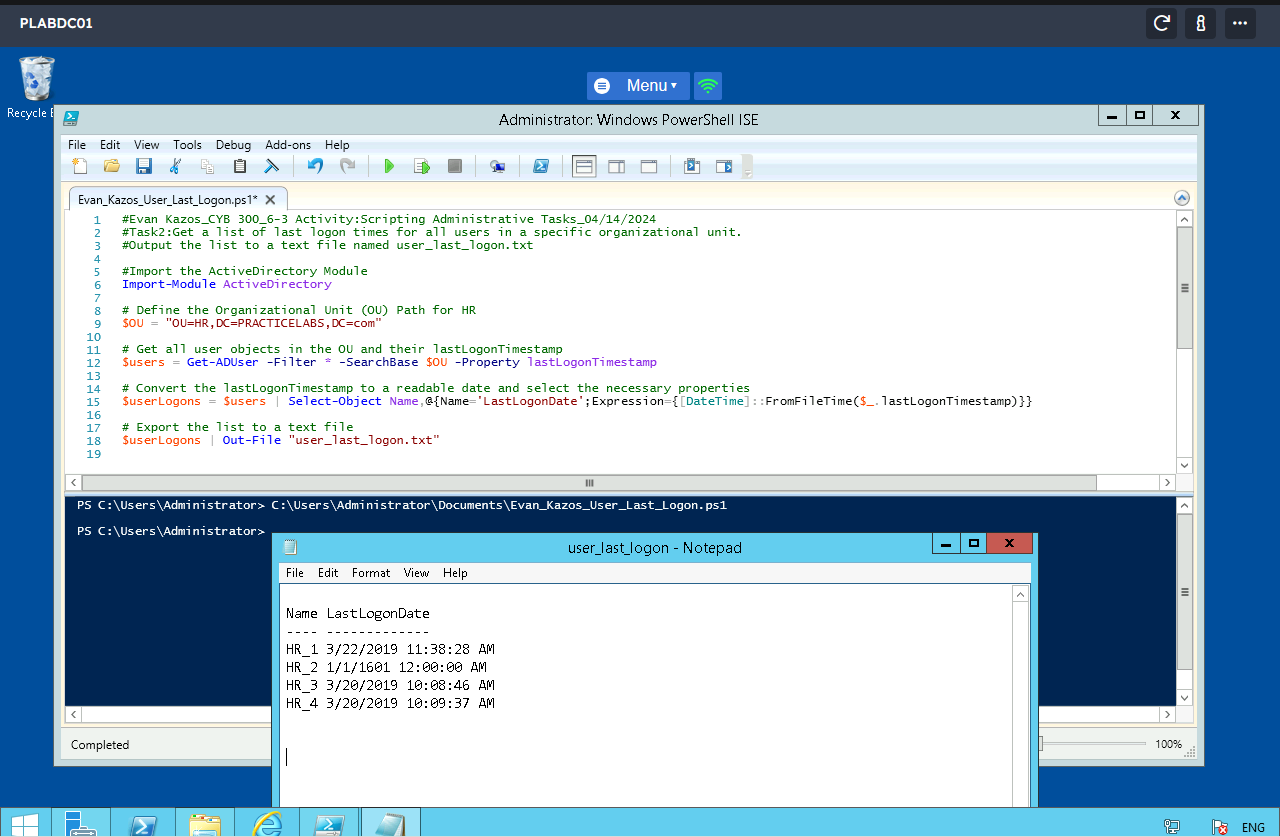Collapse the script pane with the top-right chevron

1181,197
